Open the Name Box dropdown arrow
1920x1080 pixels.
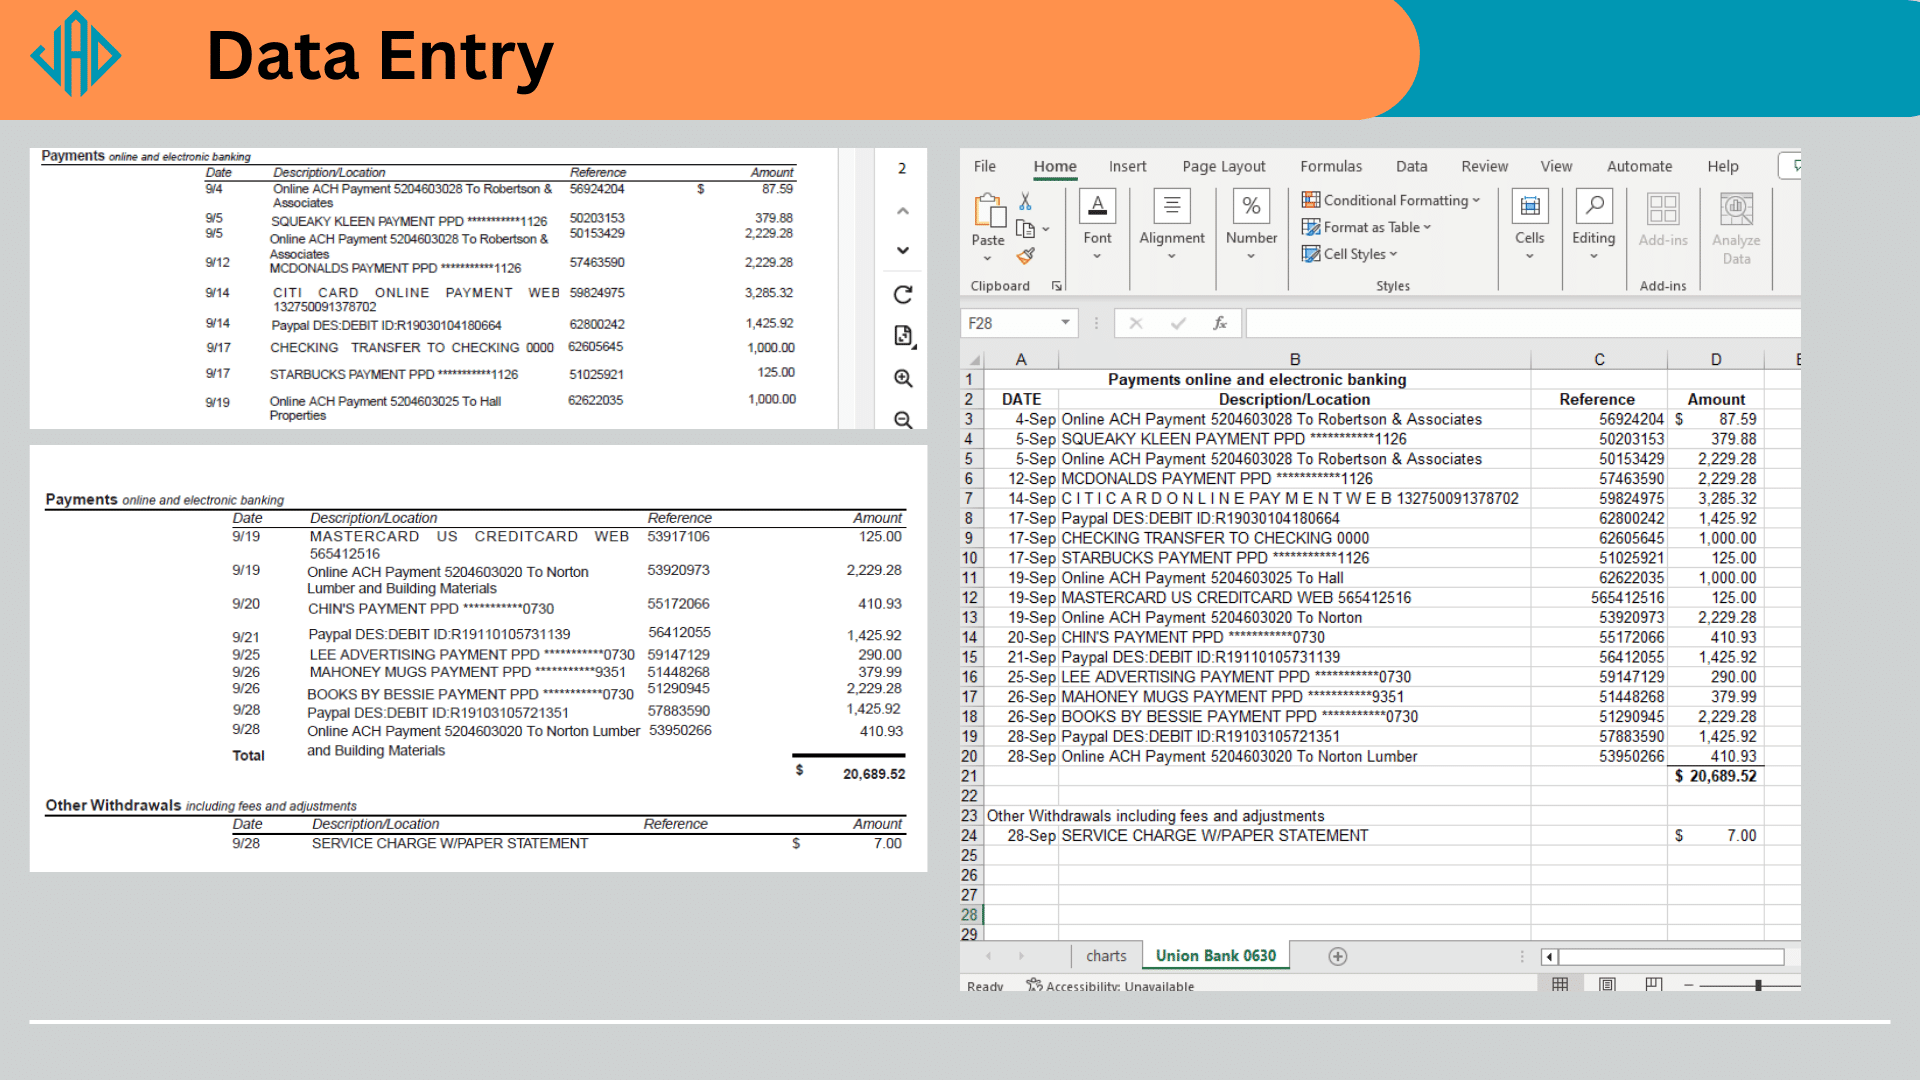click(1065, 323)
